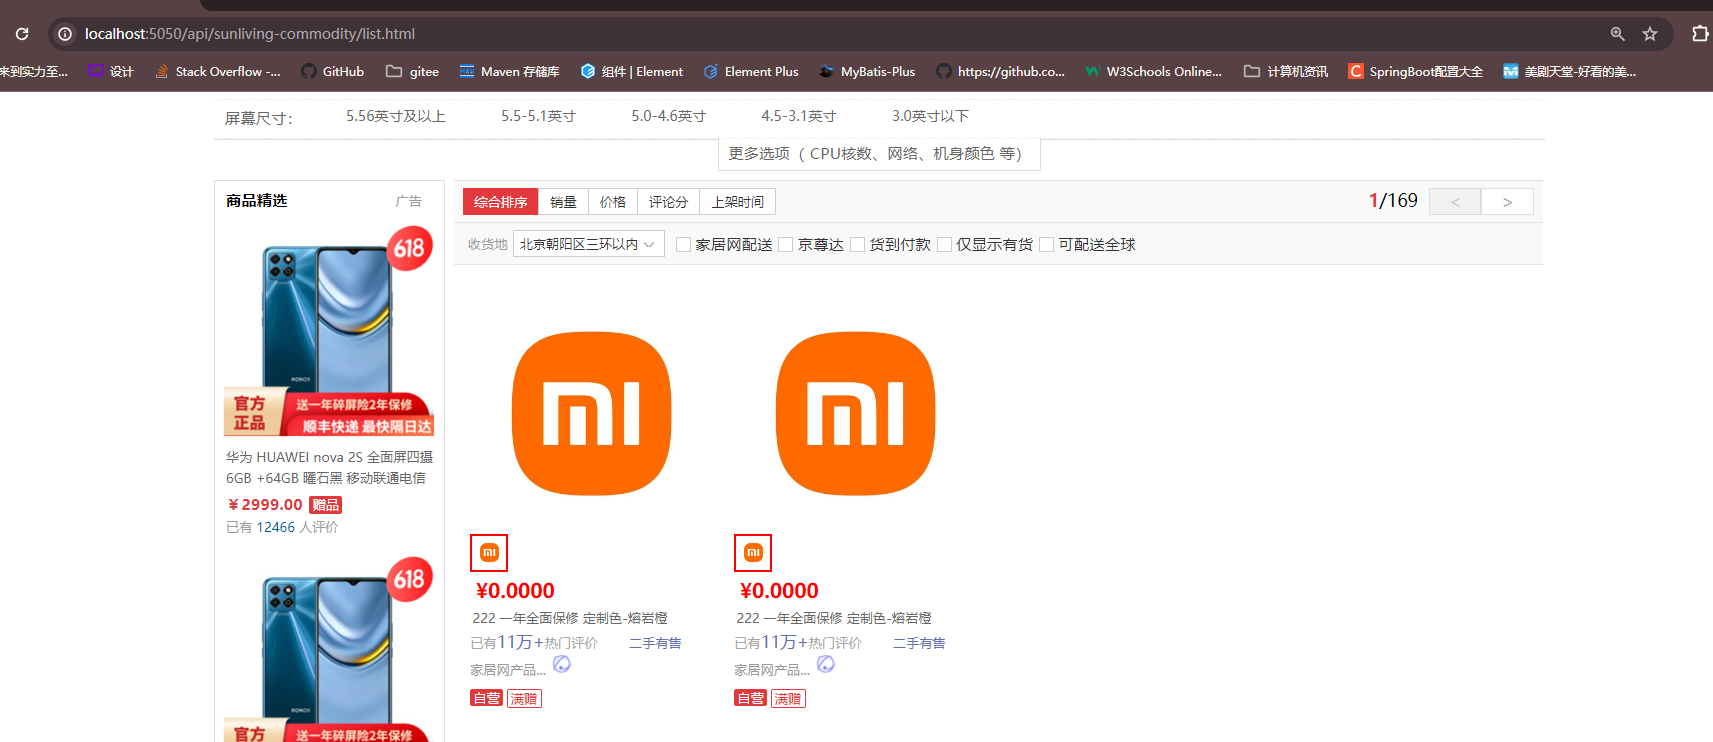The image size is (1713, 742).
Task: Click the round icon beside second 家居网产品
Action: click(826, 664)
